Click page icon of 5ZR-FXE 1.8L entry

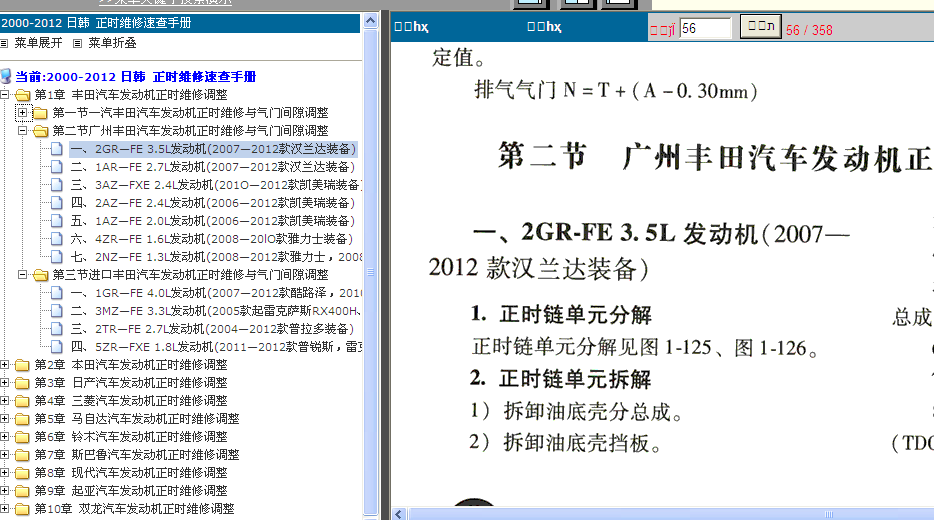coord(57,347)
